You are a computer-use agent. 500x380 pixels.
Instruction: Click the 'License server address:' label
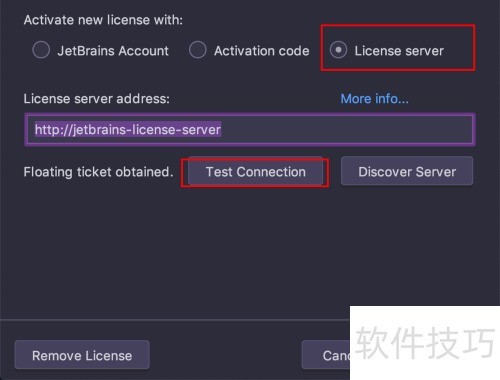96,99
